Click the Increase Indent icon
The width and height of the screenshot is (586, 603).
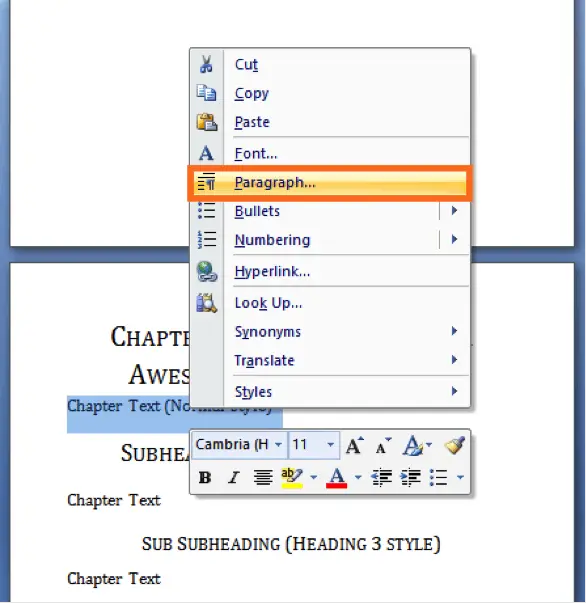pyautogui.click(x=411, y=477)
